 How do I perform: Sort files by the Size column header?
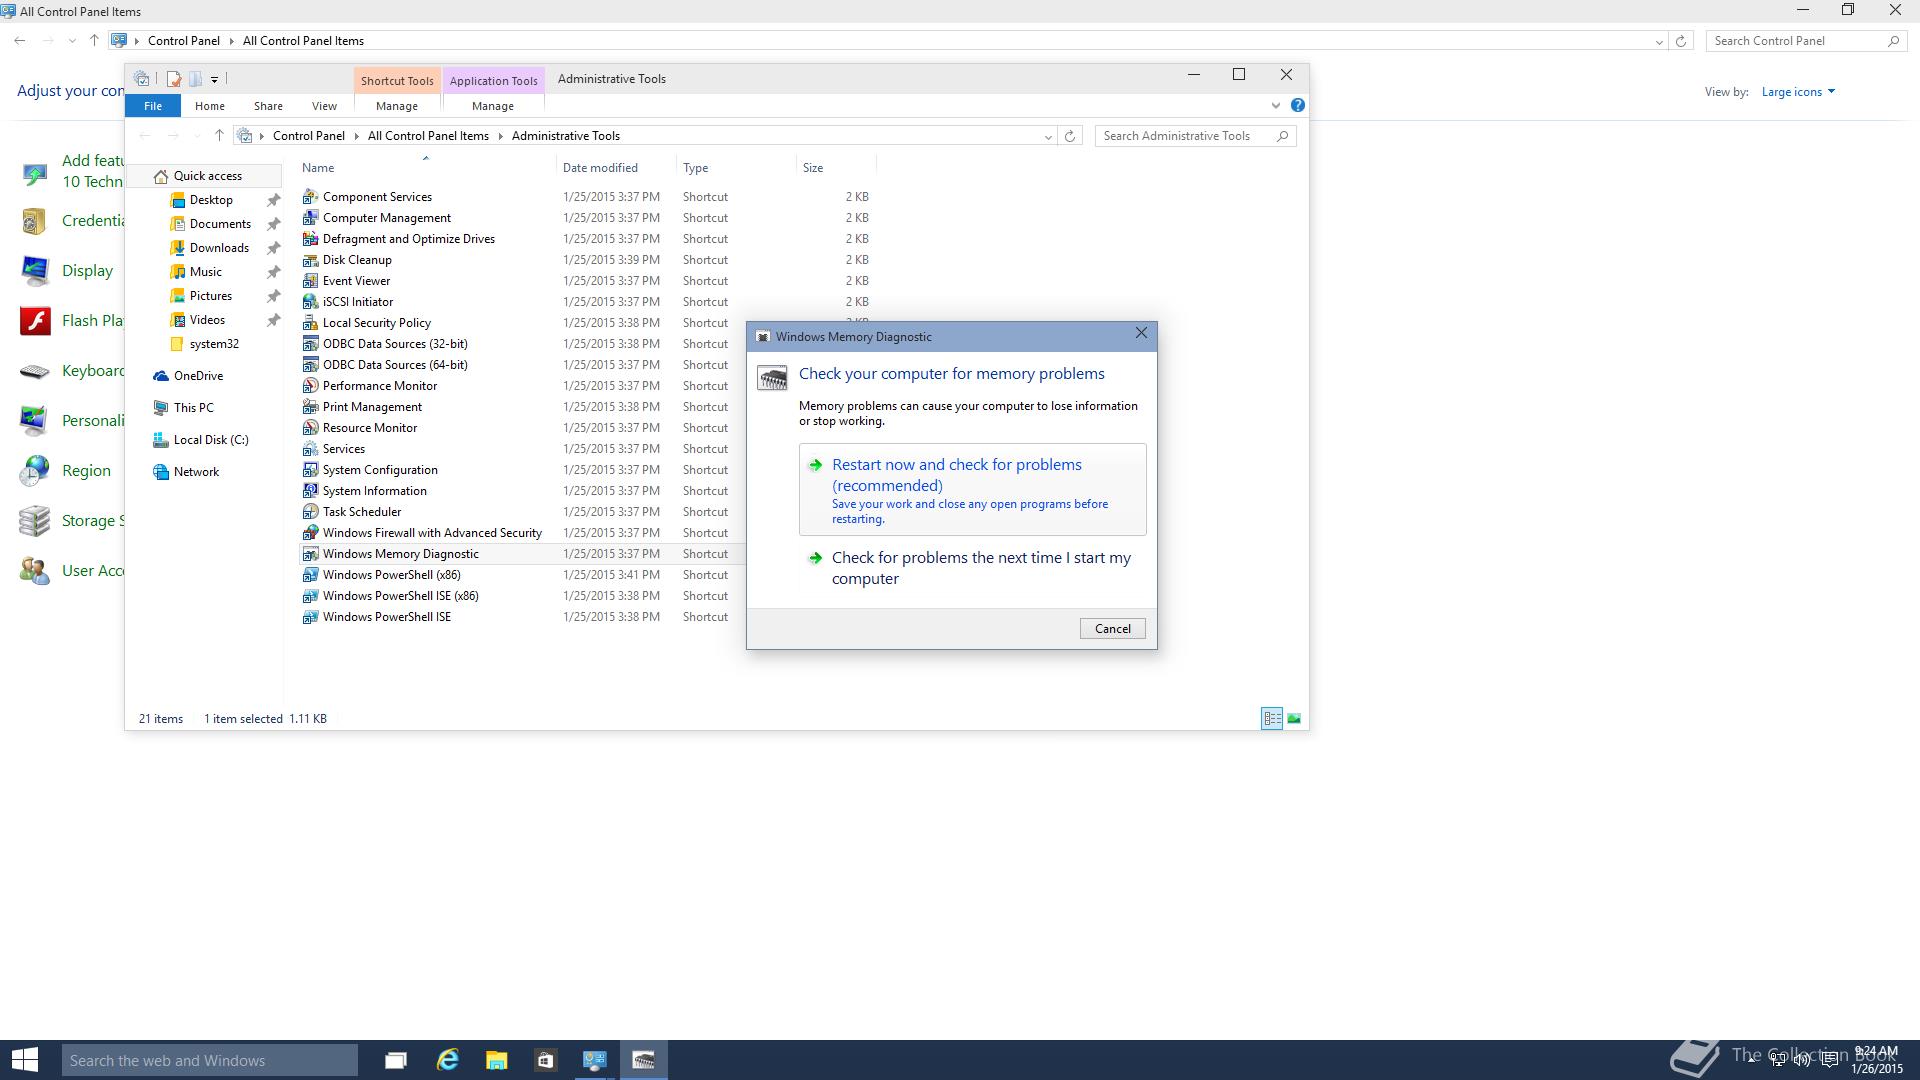(835, 168)
